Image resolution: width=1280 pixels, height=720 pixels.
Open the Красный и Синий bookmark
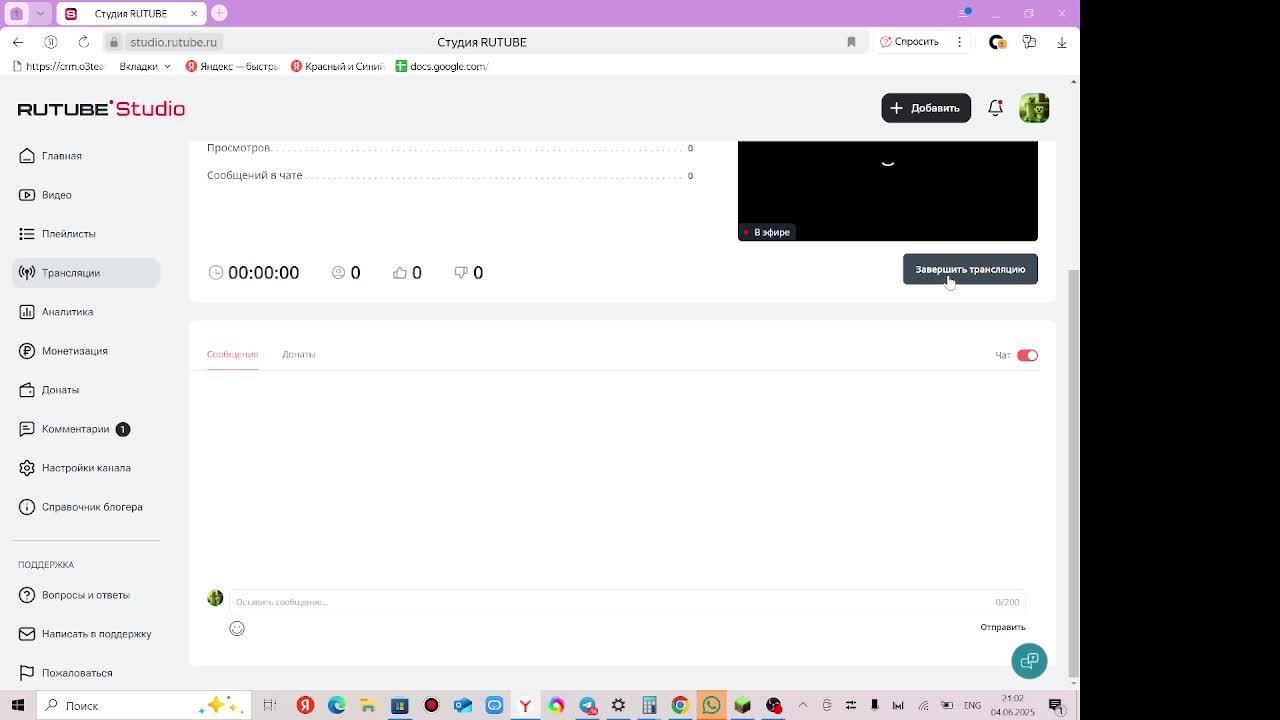pyautogui.click(x=337, y=66)
